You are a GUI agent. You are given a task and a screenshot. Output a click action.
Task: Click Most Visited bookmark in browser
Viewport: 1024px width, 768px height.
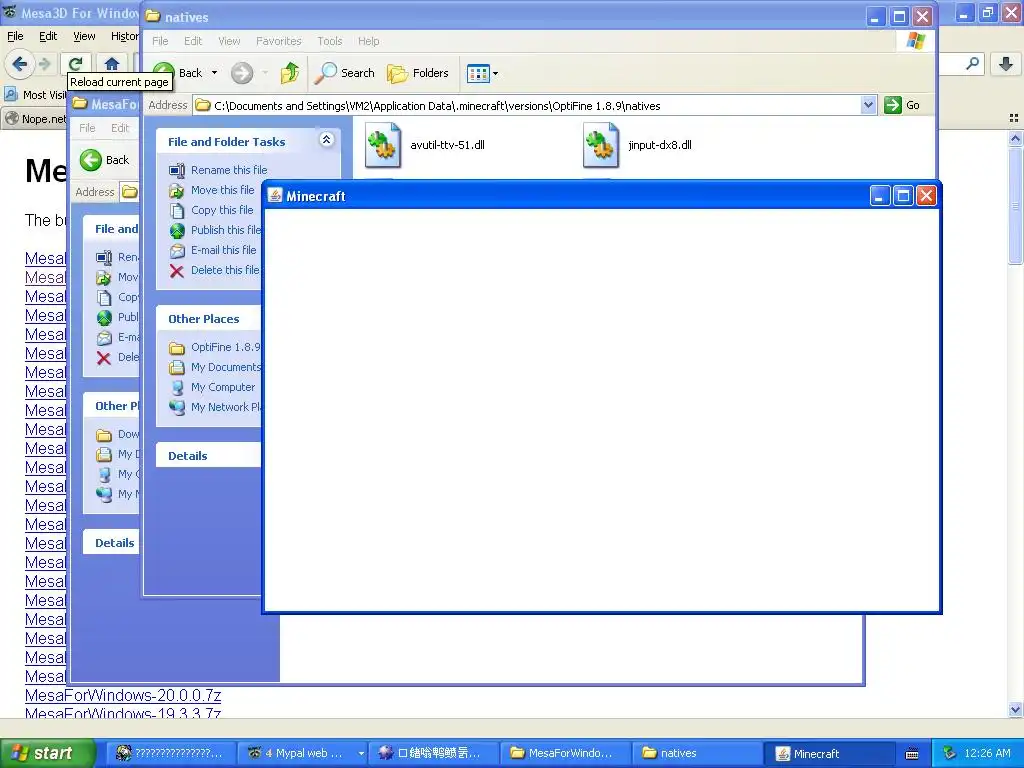point(36,95)
